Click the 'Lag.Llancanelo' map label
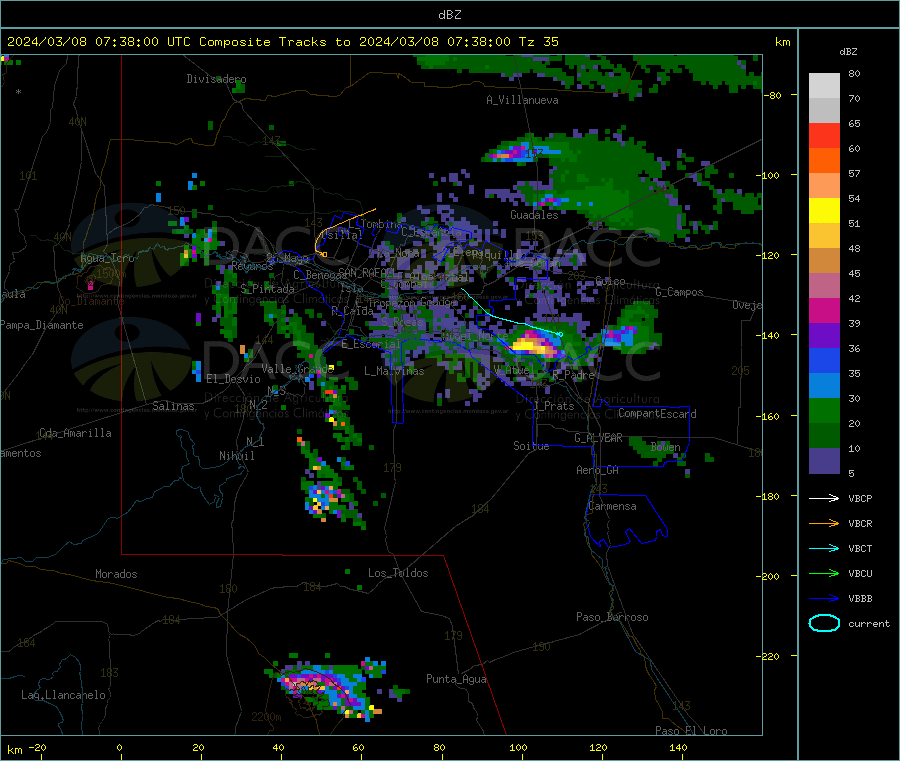The image size is (900, 761). click(63, 695)
